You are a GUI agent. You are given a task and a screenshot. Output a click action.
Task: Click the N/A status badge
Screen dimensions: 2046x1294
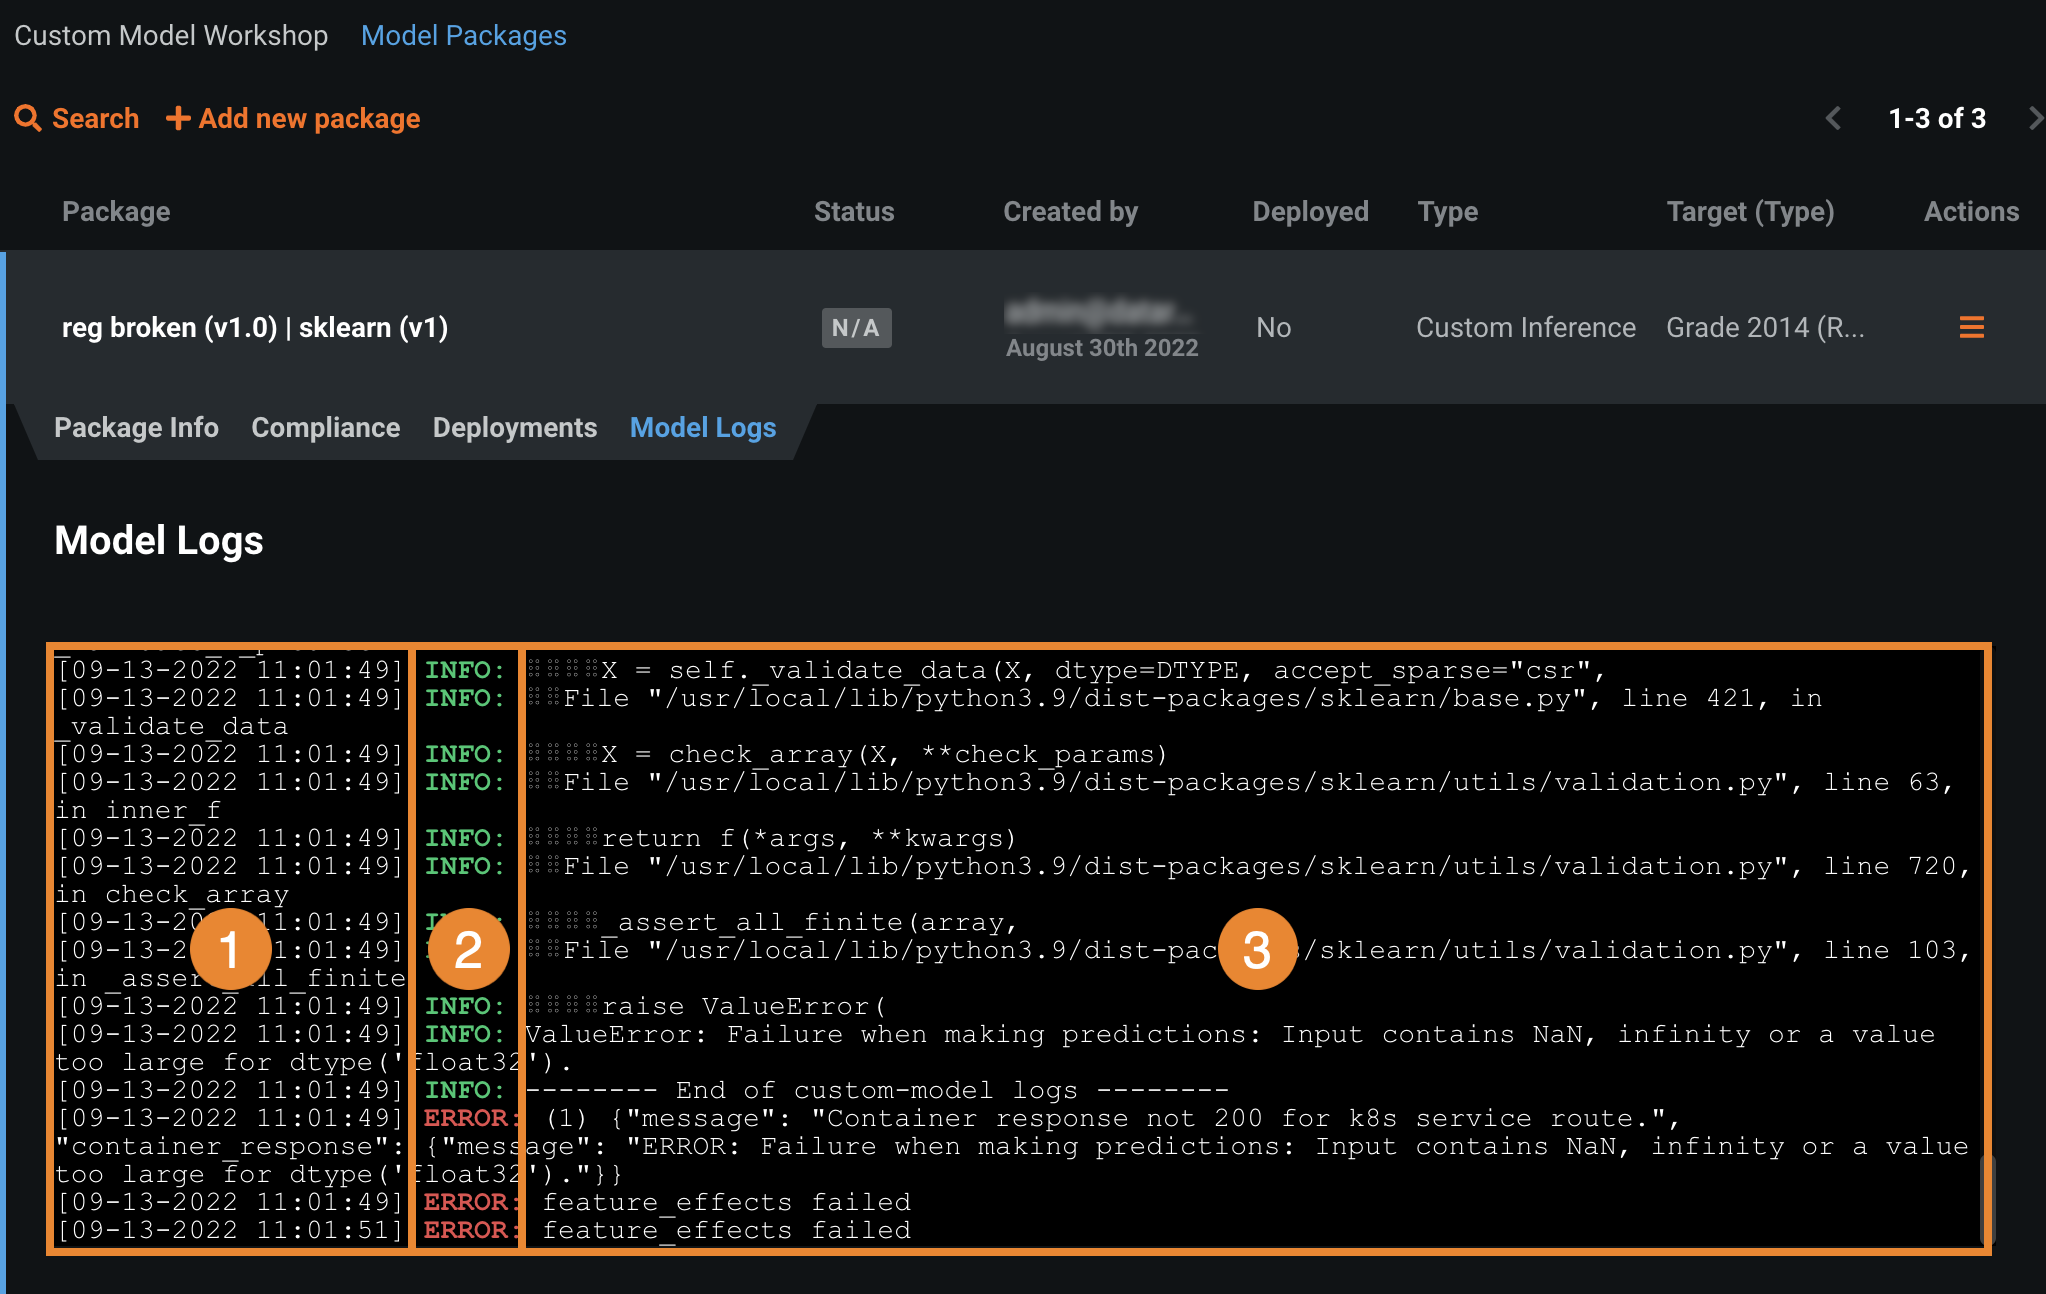click(x=856, y=327)
